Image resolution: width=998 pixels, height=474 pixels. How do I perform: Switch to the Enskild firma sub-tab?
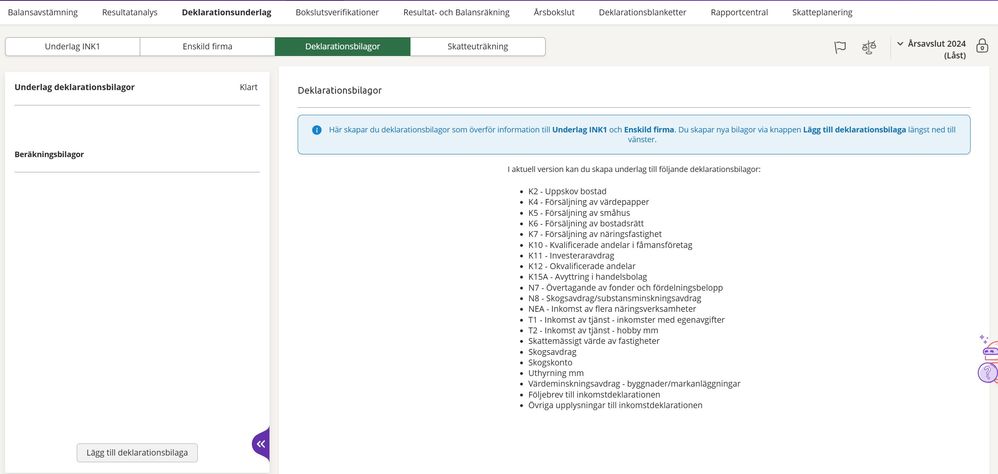207,47
